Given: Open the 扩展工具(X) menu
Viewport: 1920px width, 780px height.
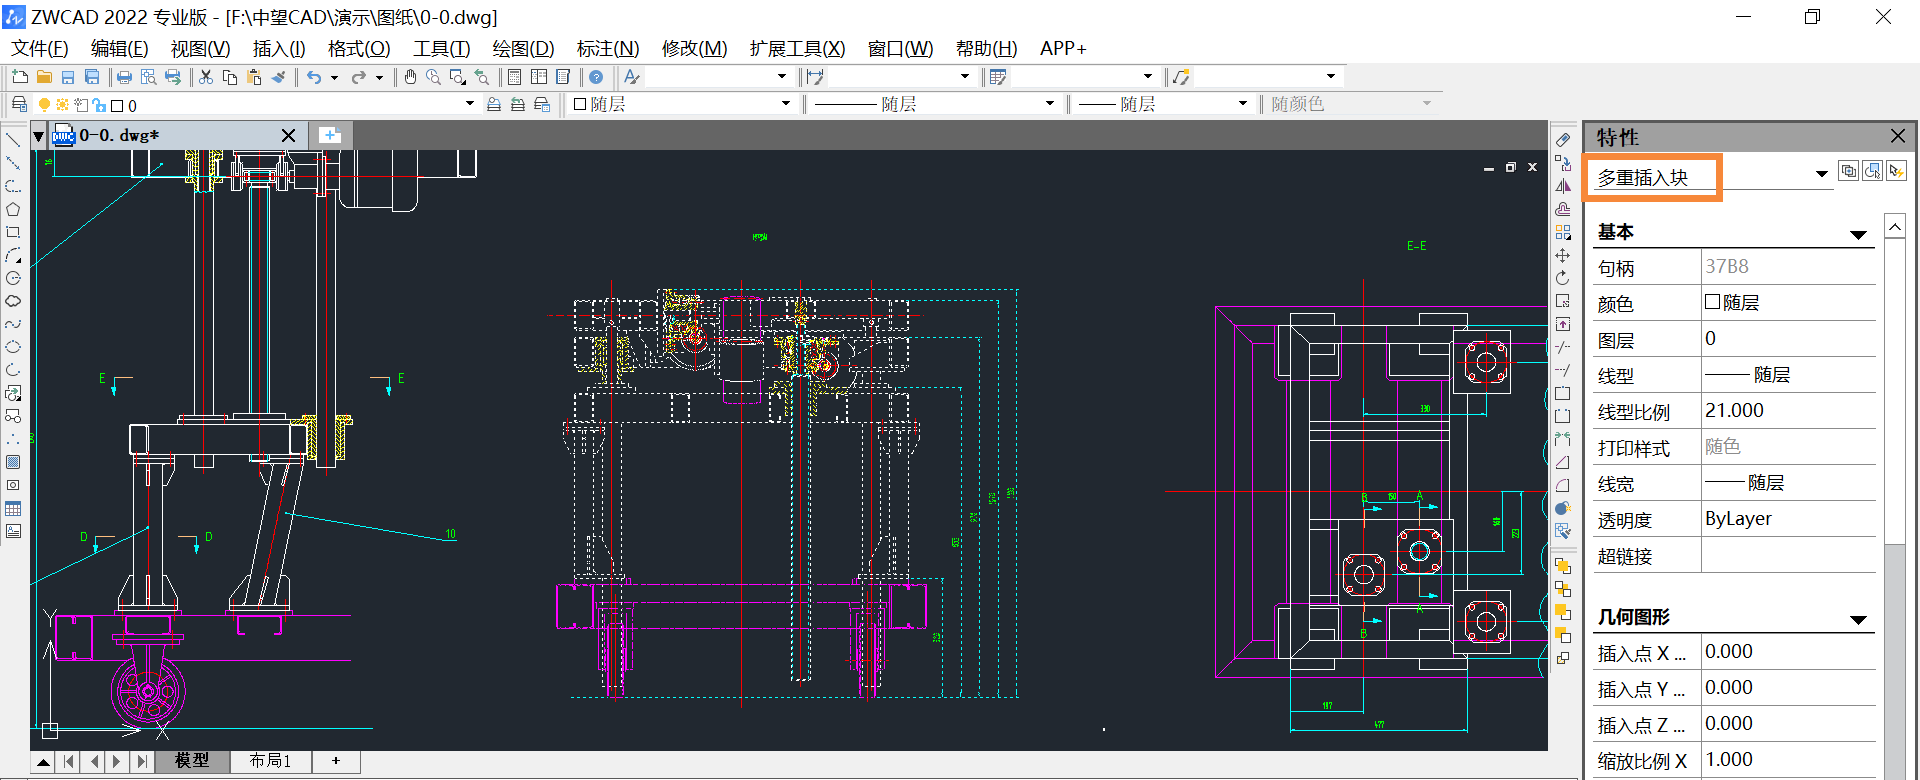Looking at the screenshot, I should coord(797,49).
